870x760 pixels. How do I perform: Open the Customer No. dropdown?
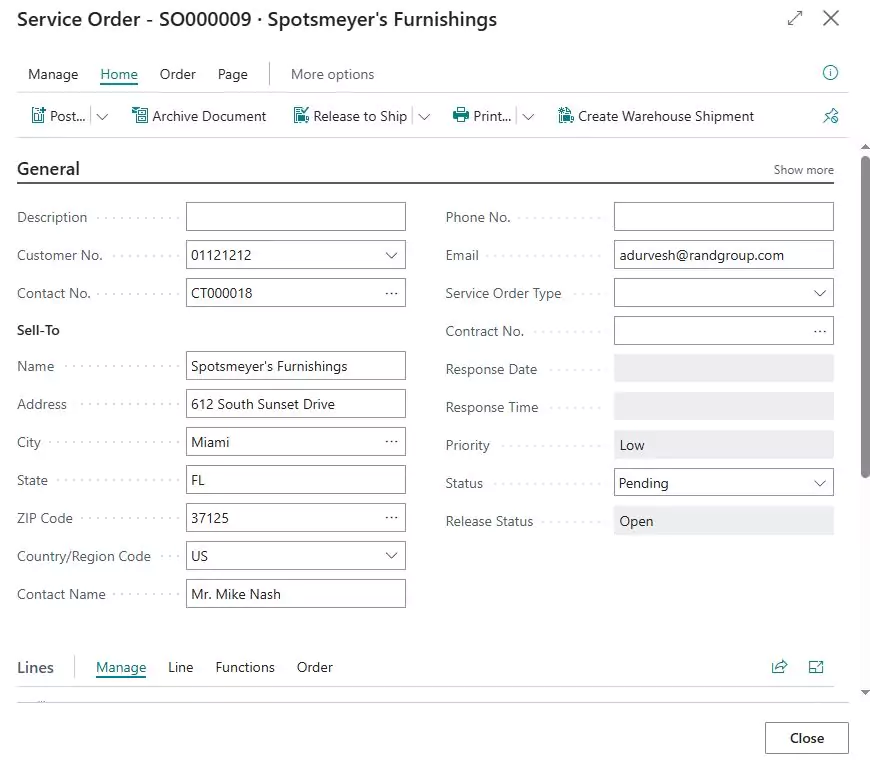tap(392, 255)
